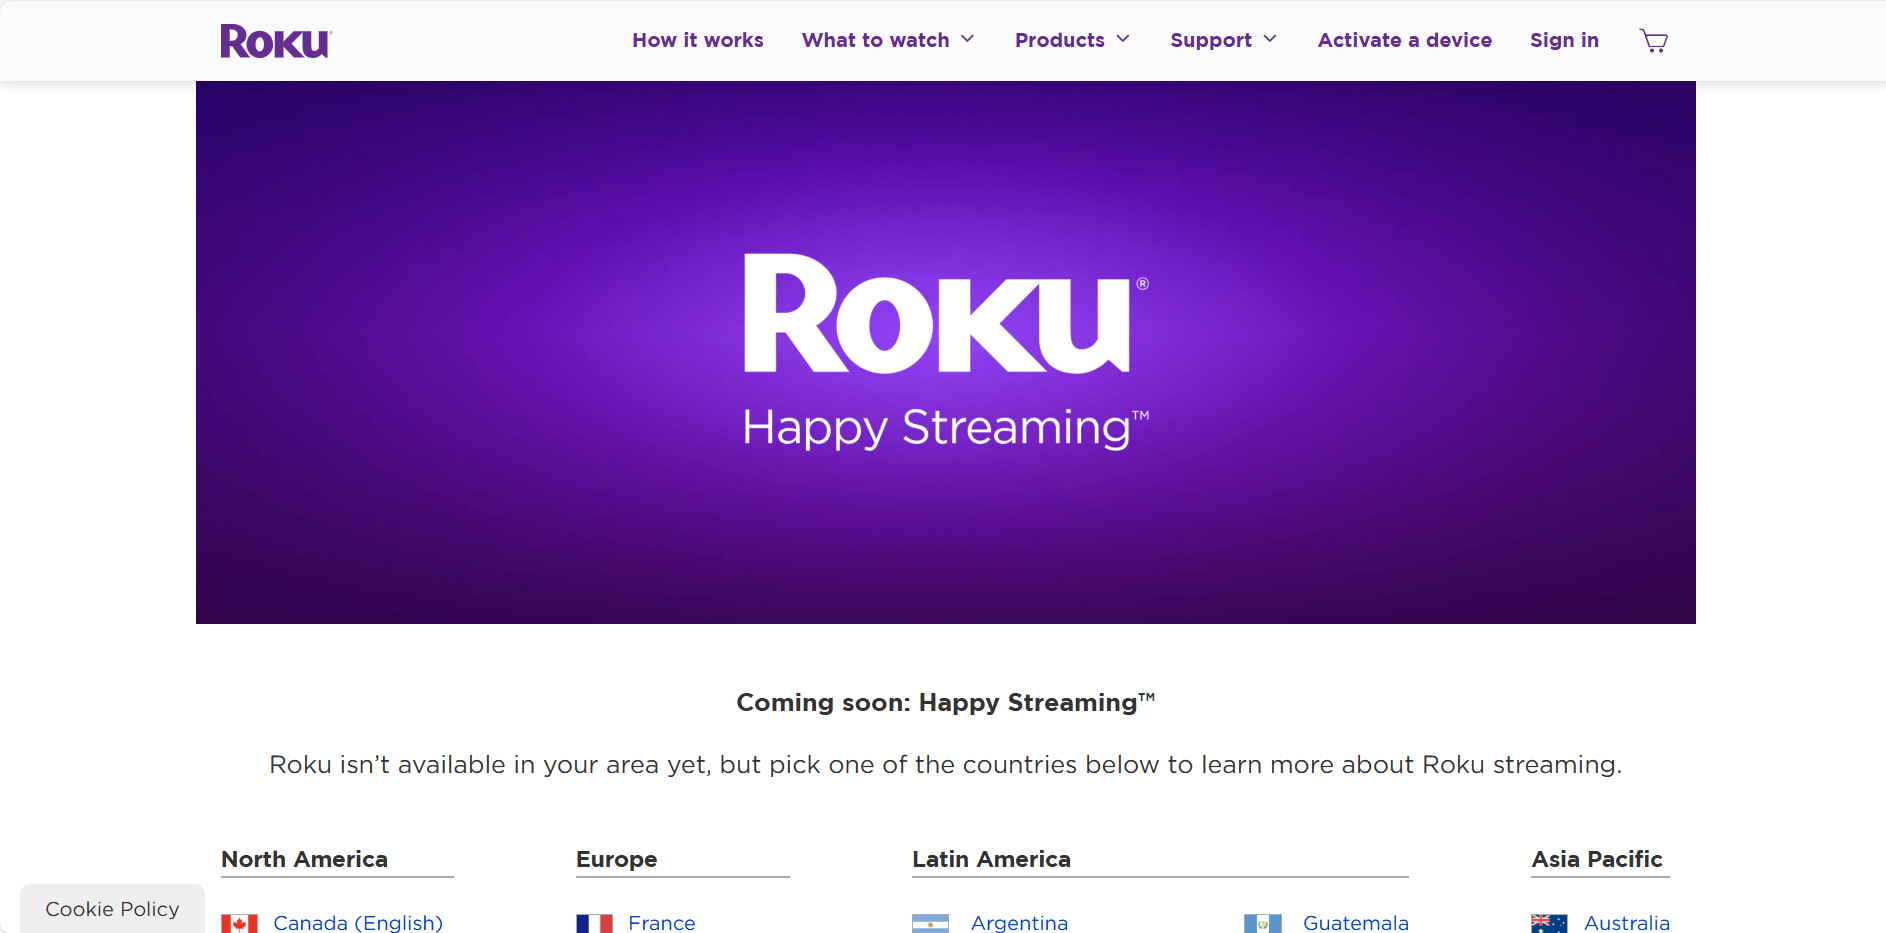The height and width of the screenshot is (933, 1886).
Task: Expand the Support dropdown menu
Action: (1223, 40)
